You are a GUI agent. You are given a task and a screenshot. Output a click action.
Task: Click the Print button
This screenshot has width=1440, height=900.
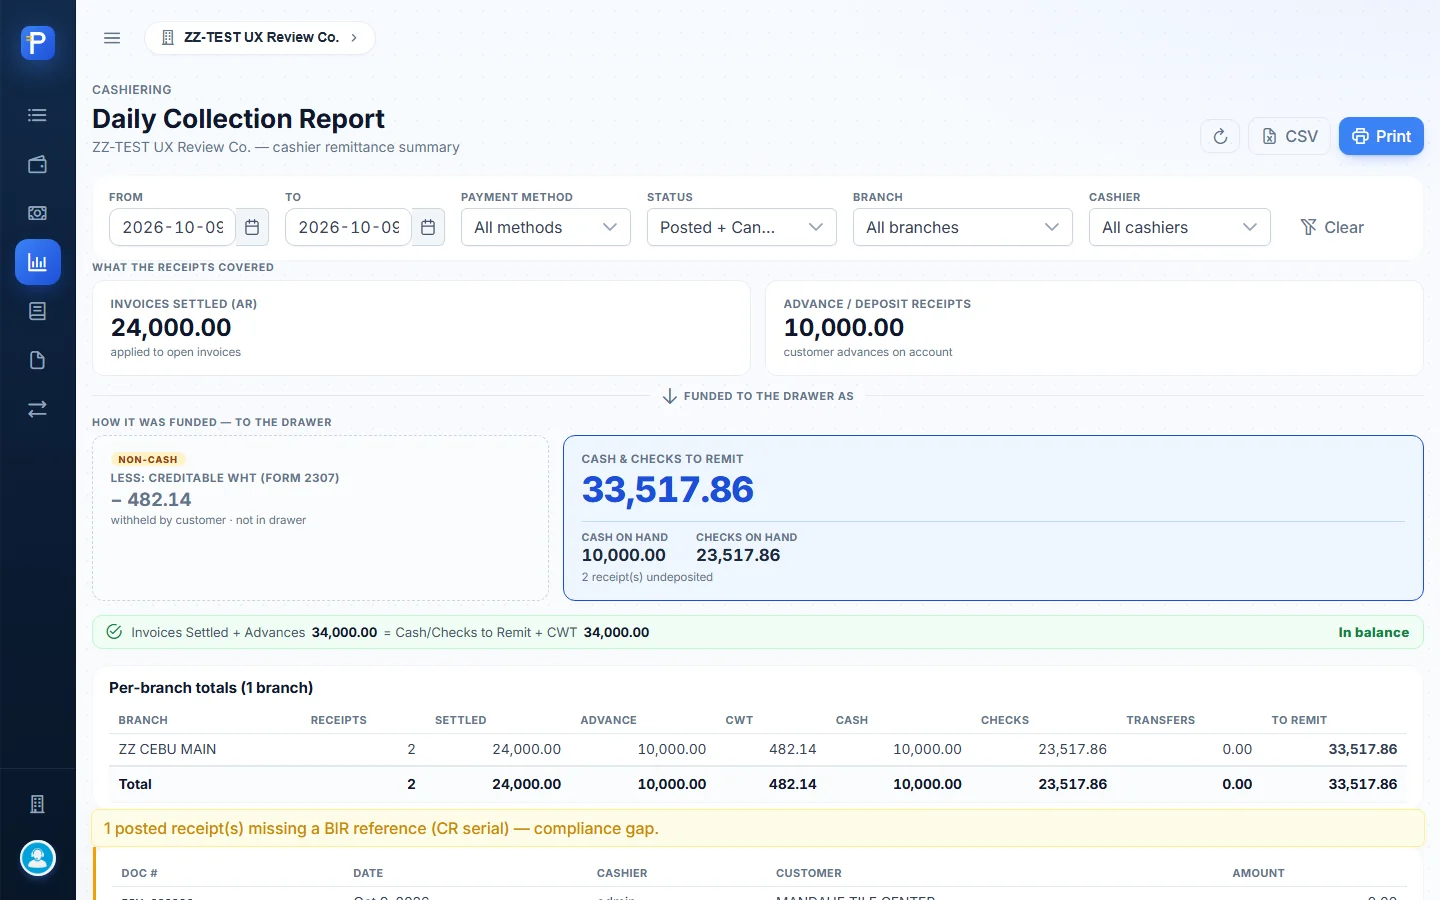pos(1381,136)
